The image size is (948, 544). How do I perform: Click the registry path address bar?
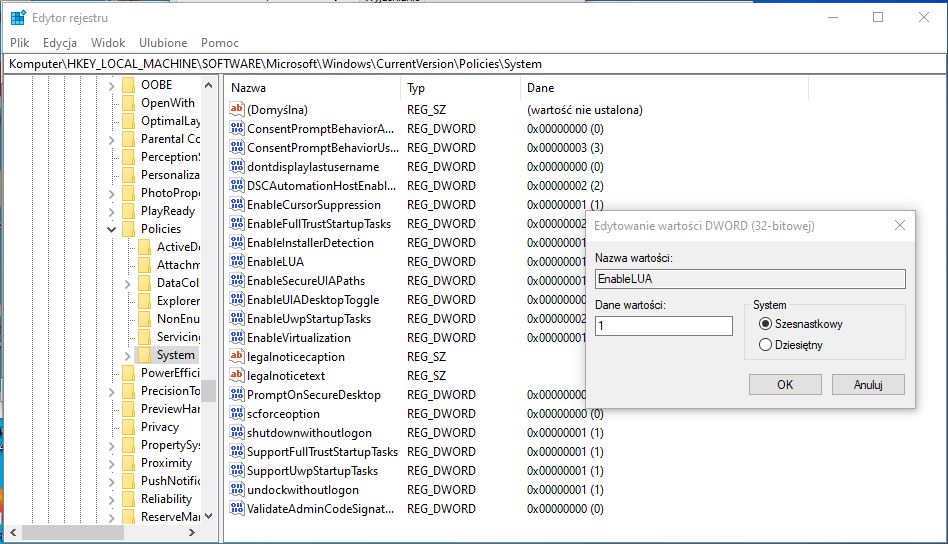474,64
